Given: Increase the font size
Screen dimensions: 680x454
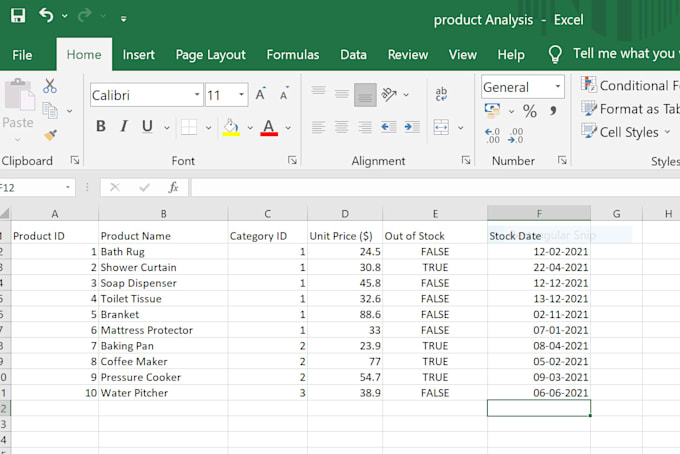Looking at the screenshot, I should click(261, 94).
